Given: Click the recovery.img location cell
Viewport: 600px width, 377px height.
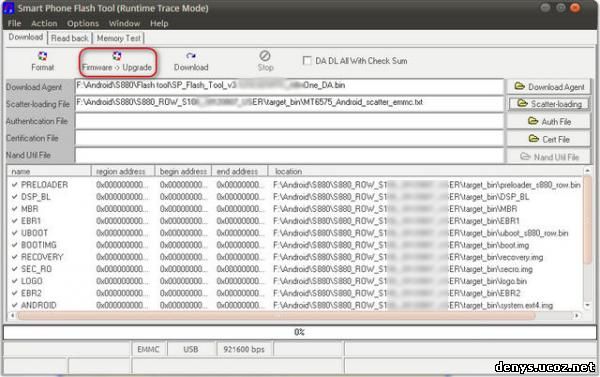Looking at the screenshot, I should (x=408, y=257).
